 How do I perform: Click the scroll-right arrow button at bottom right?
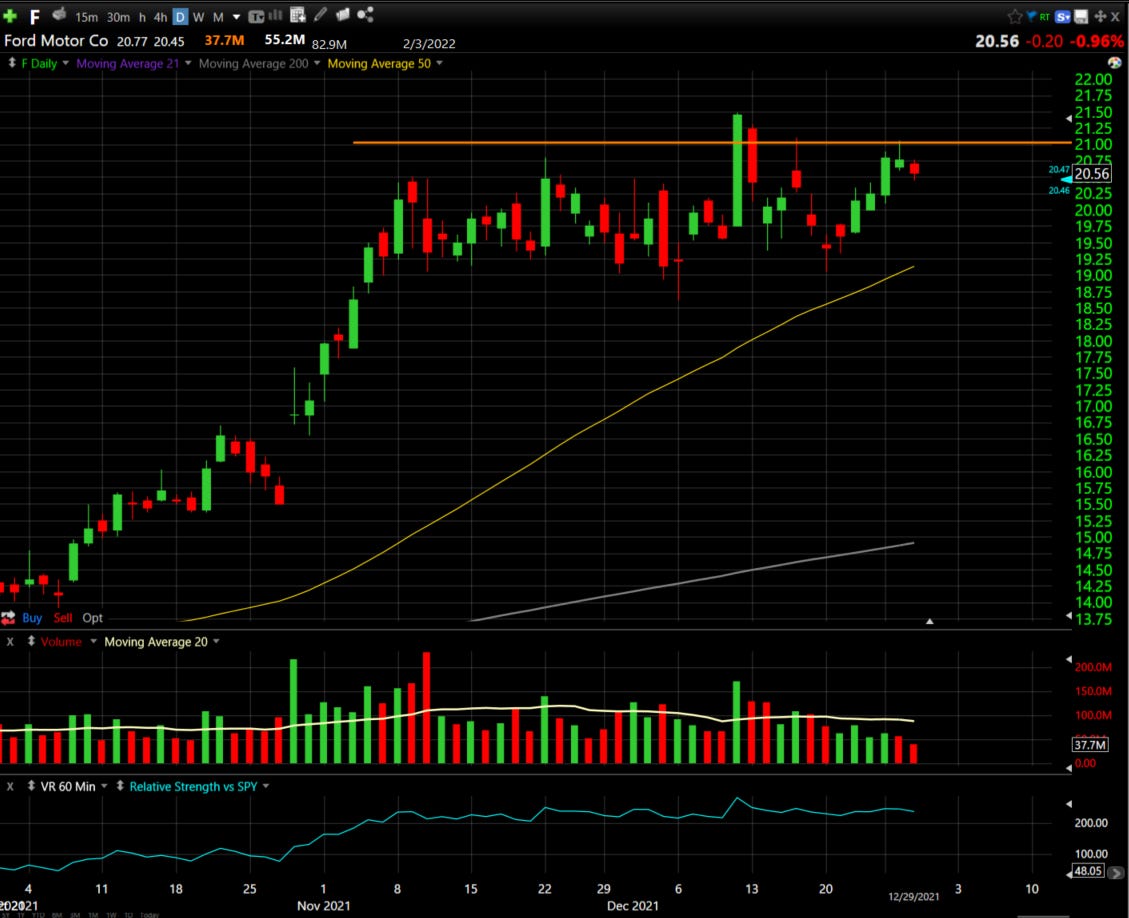tap(1116, 873)
